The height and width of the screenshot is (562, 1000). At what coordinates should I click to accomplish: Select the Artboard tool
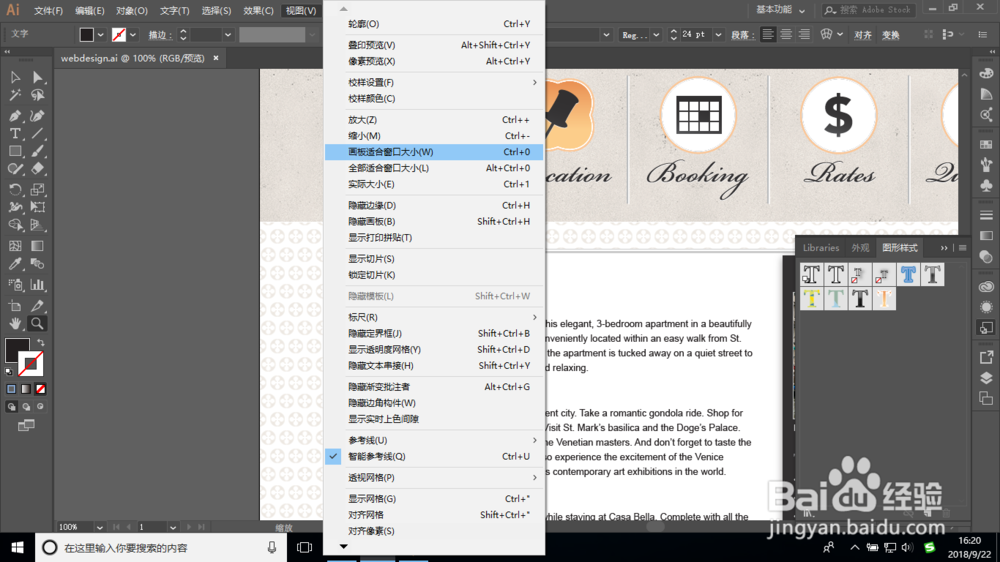click(x=15, y=306)
